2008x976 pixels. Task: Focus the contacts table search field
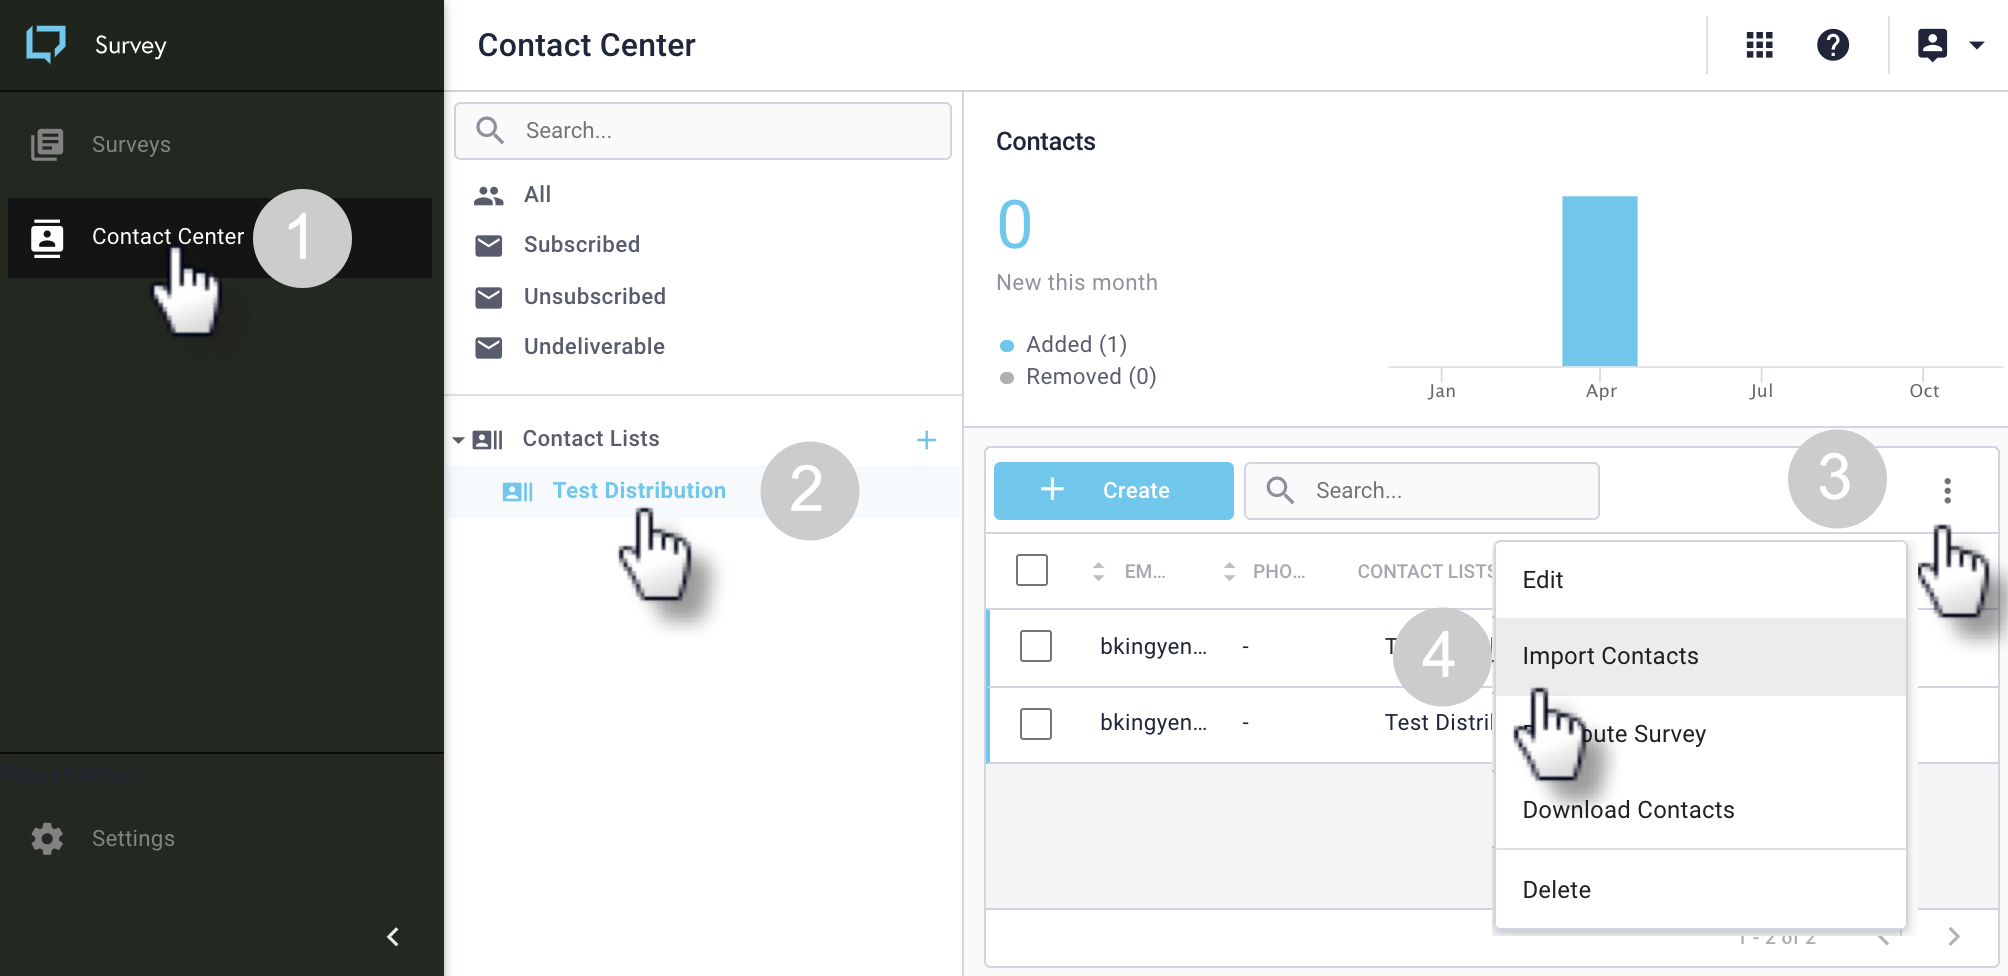tap(1421, 490)
